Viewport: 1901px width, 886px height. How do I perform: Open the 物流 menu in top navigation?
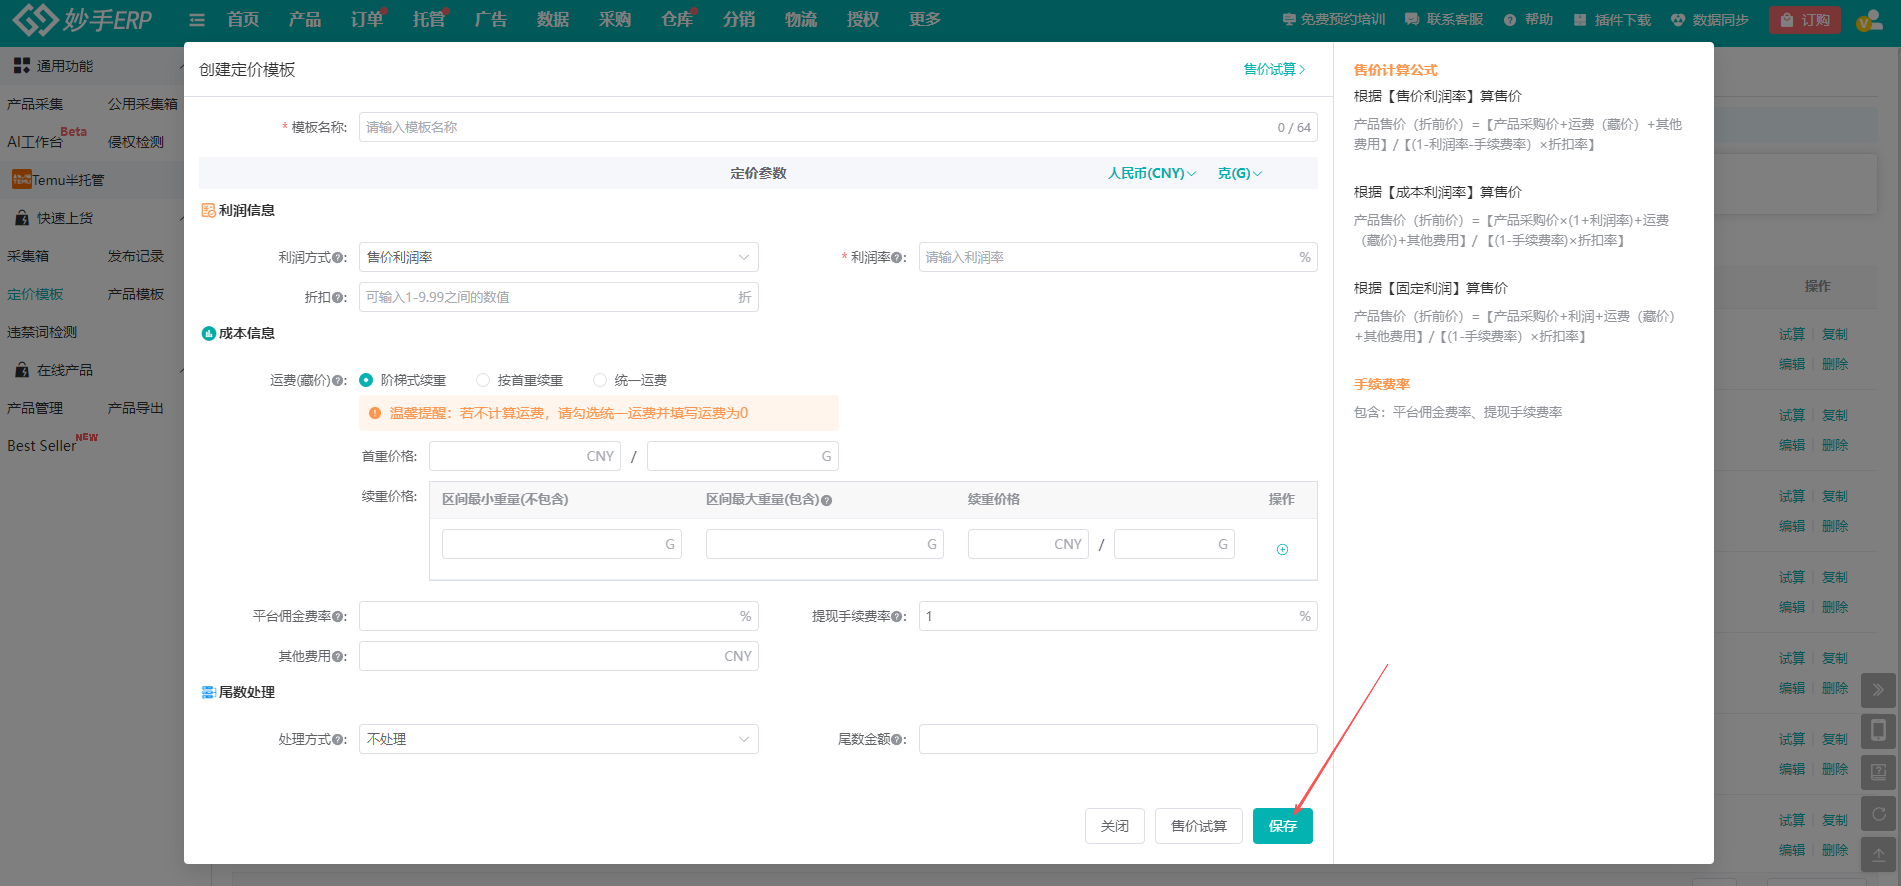[x=801, y=20]
